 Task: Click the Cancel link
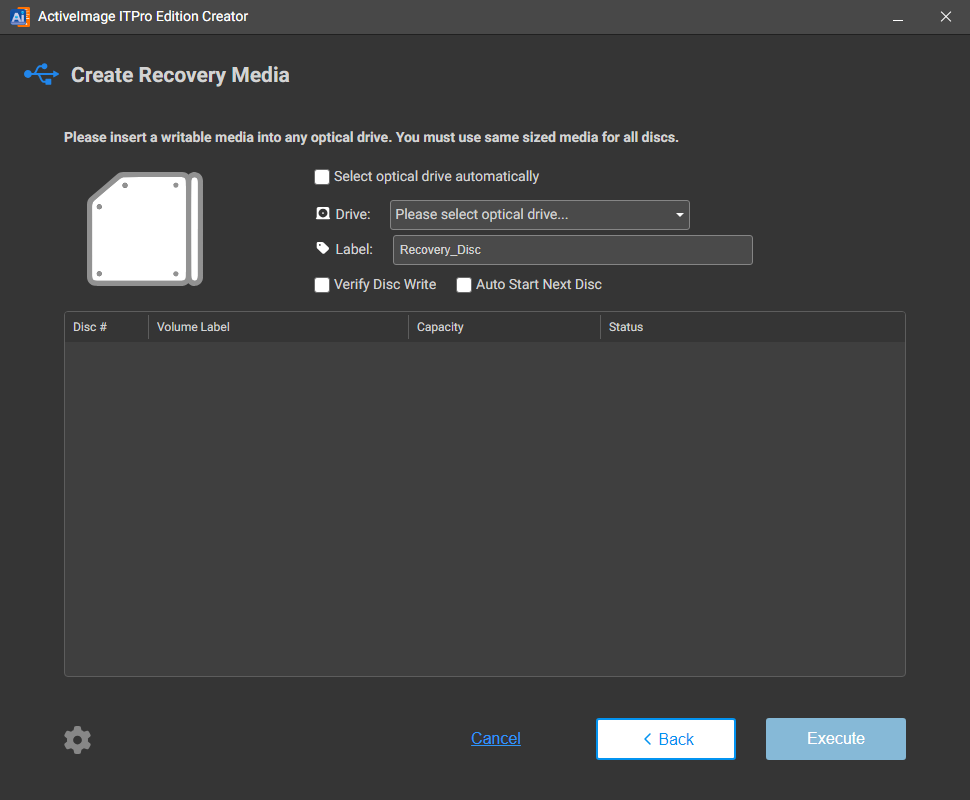coord(496,739)
